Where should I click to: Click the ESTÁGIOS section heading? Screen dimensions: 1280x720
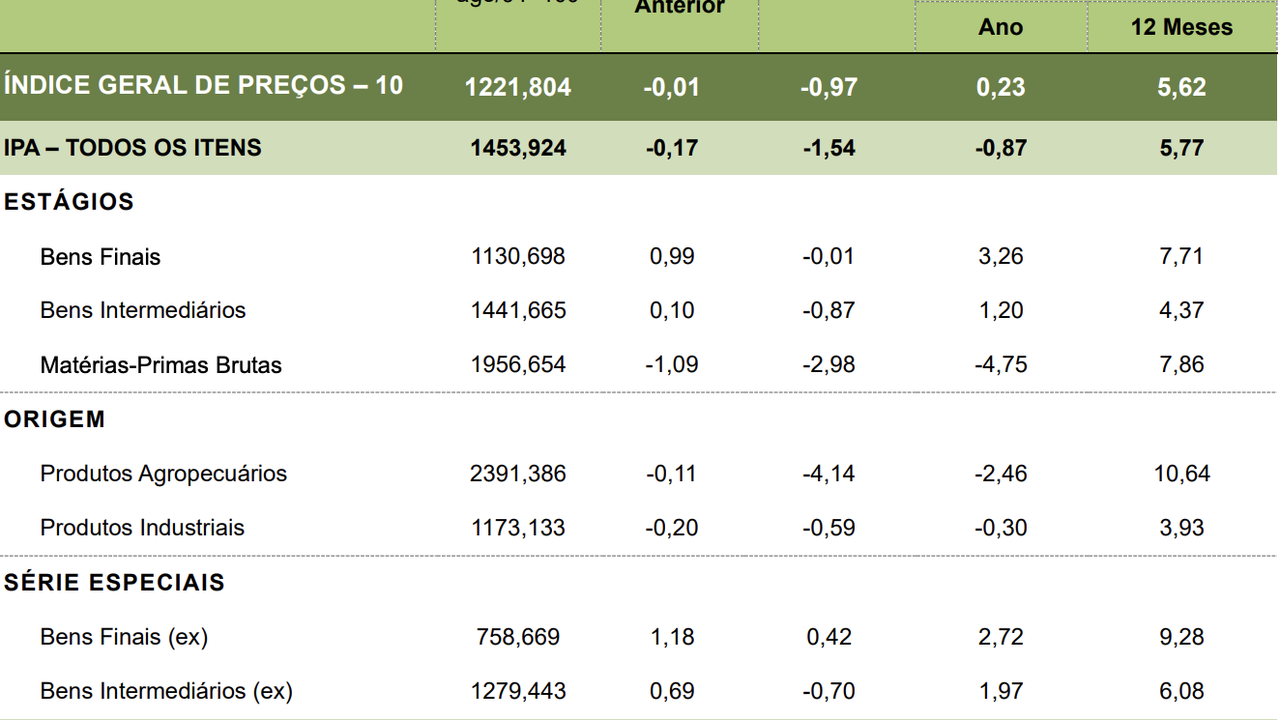click(x=69, y=202)
